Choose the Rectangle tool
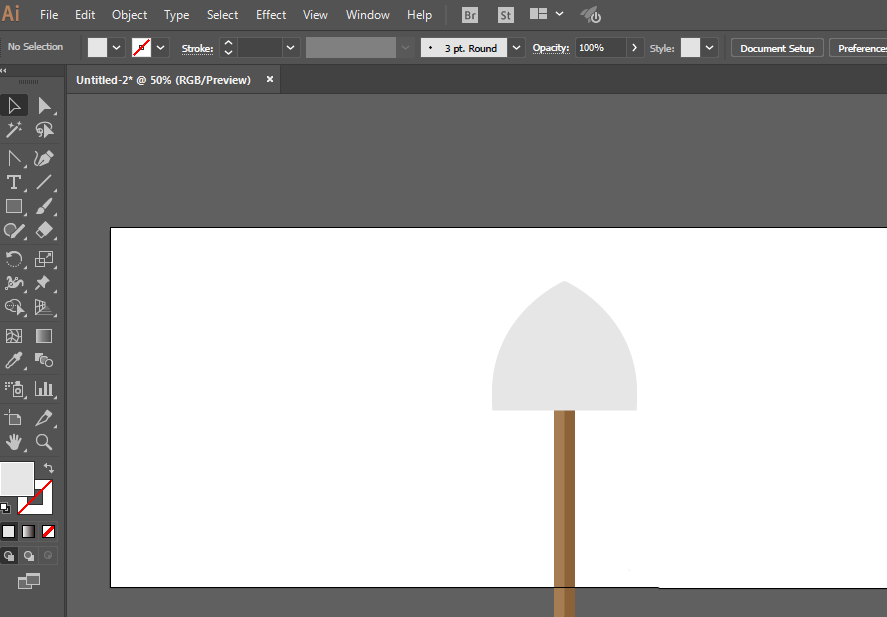This screenshot has height=617, width=887. tap(14, 207)
